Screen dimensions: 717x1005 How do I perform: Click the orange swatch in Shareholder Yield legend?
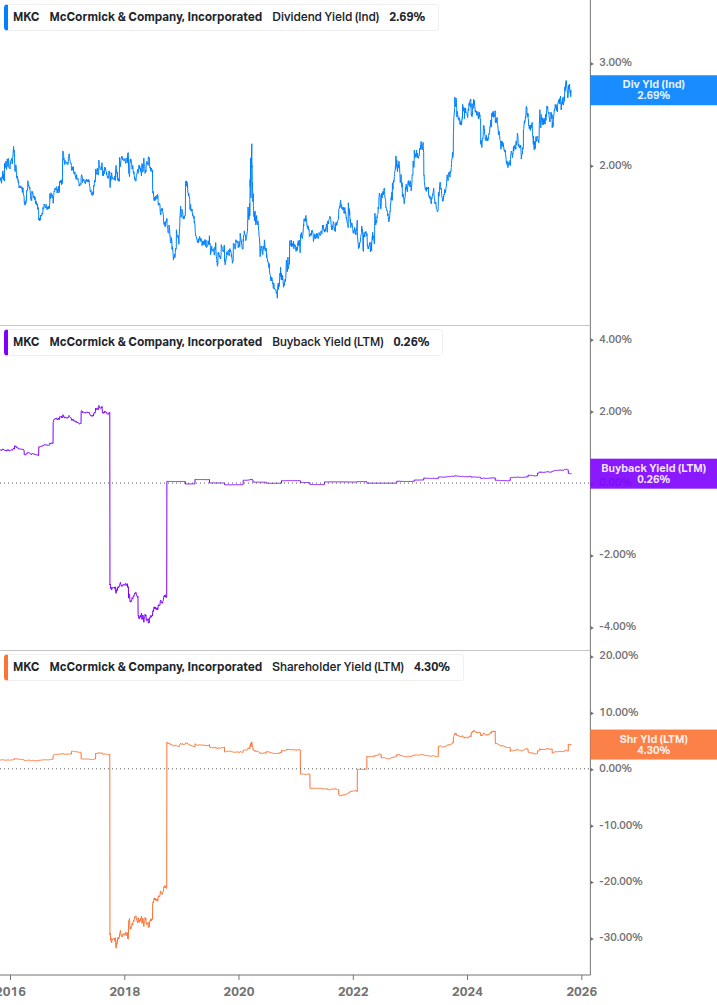coord(5,667)
